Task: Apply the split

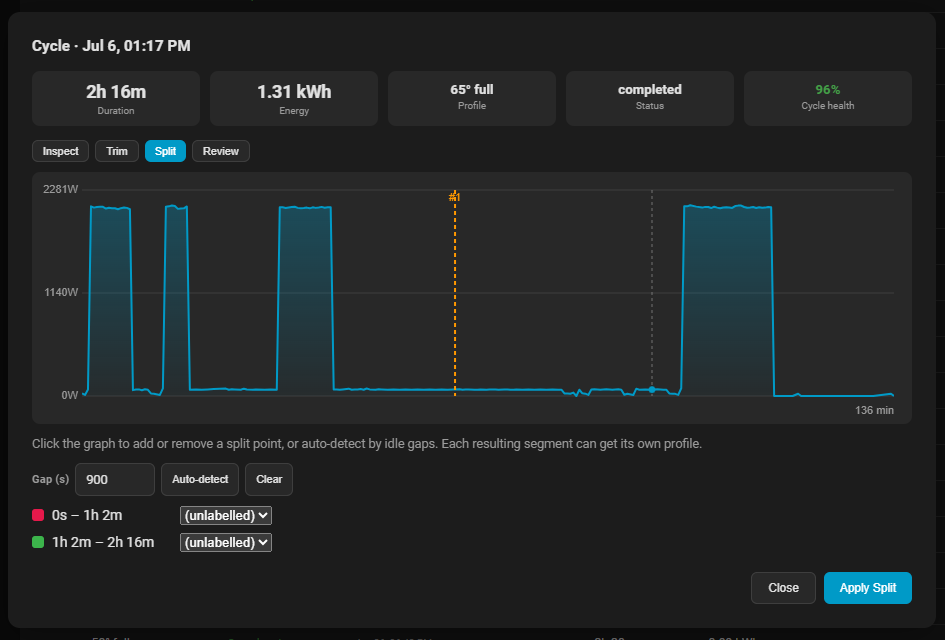Action: tap(868, 588)
